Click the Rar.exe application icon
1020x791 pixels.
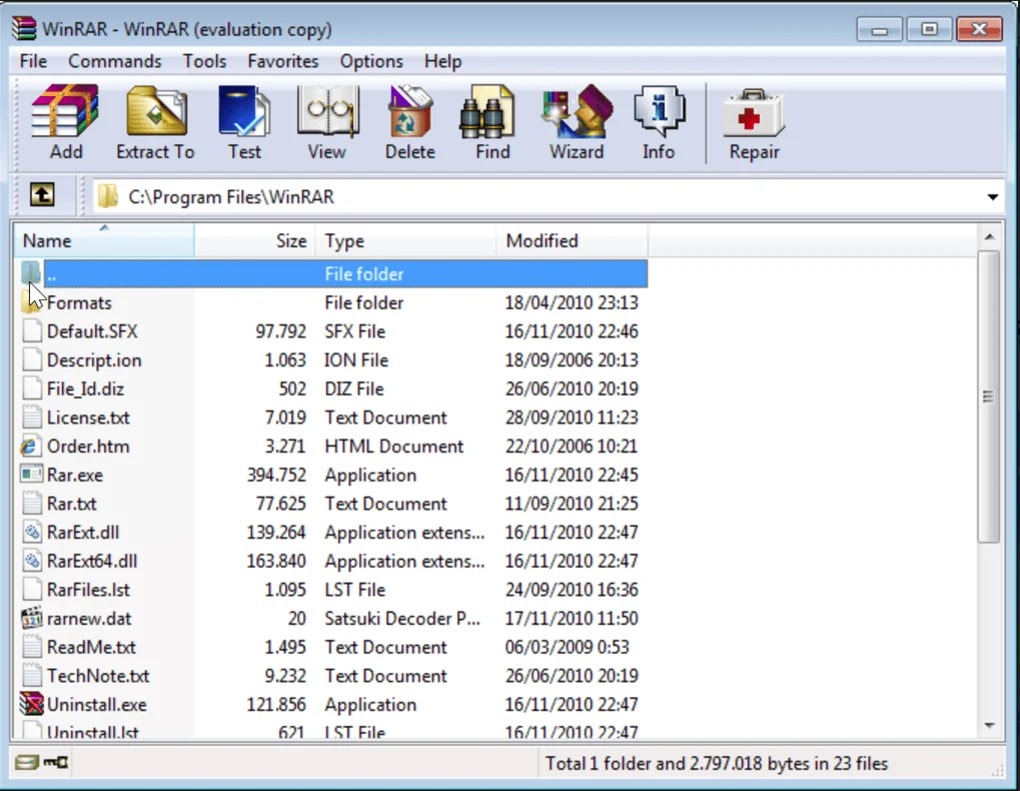(x=31, y=474)
